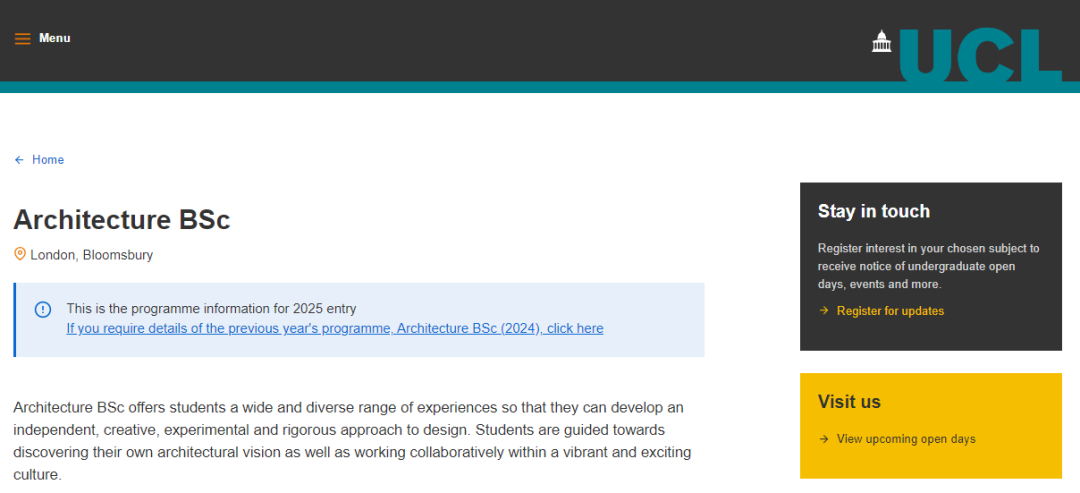Click the arrow before View upcoming open days
This screenshot has height=493, width=1080.
pyautogui.click(x=824, y=439)
